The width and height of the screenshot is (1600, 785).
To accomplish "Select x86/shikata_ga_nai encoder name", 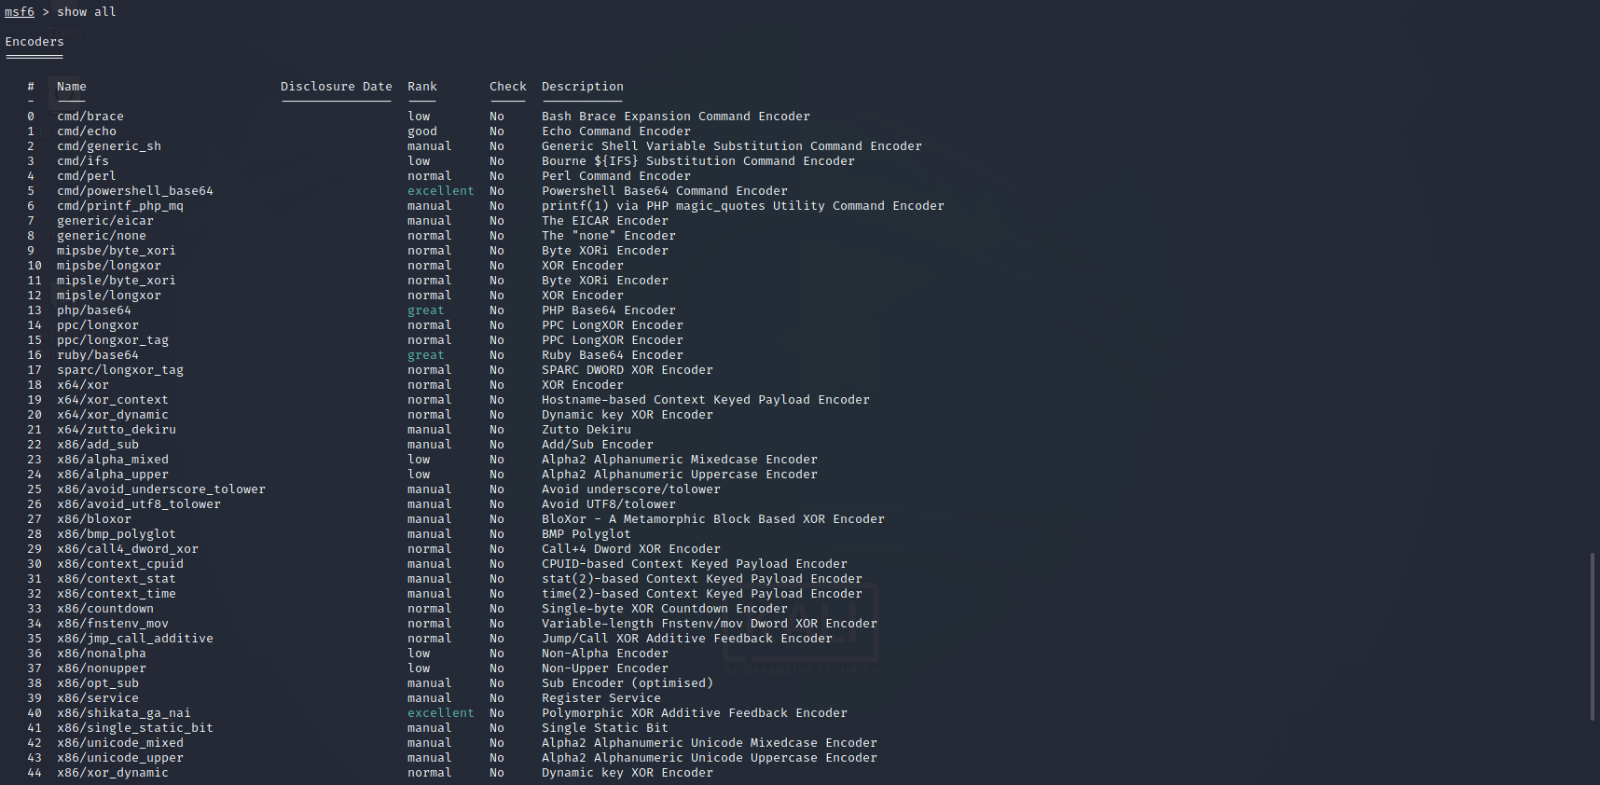I will (x=124, y=713).
